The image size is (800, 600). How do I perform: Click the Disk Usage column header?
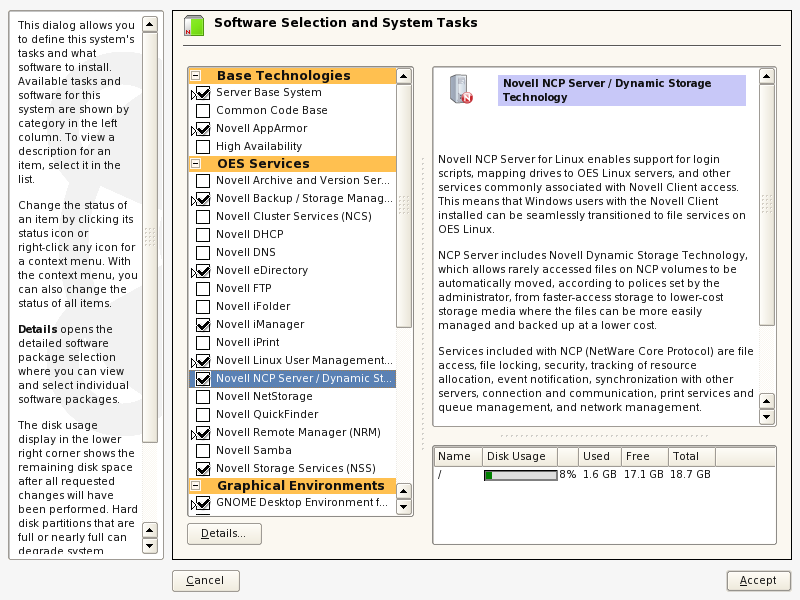tap(515, 457)
